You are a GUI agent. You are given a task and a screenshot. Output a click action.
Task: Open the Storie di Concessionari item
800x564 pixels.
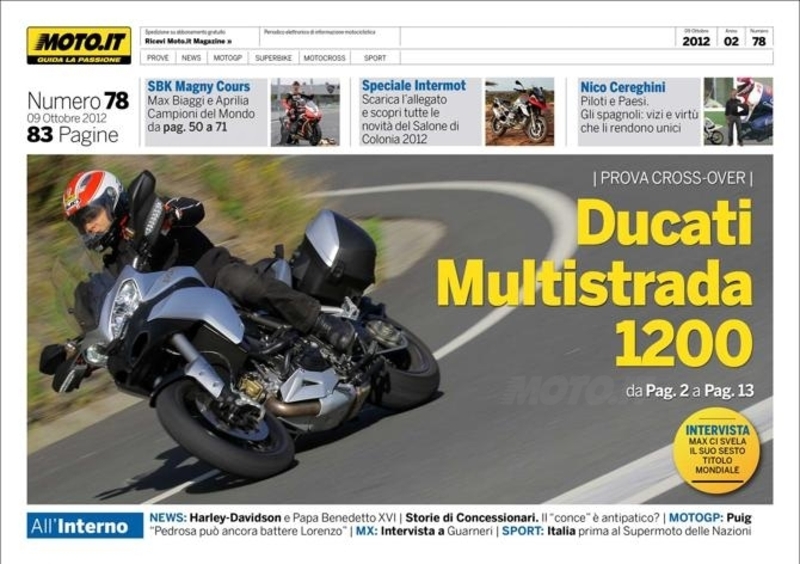pyautogui.click(x=532, y=518)
